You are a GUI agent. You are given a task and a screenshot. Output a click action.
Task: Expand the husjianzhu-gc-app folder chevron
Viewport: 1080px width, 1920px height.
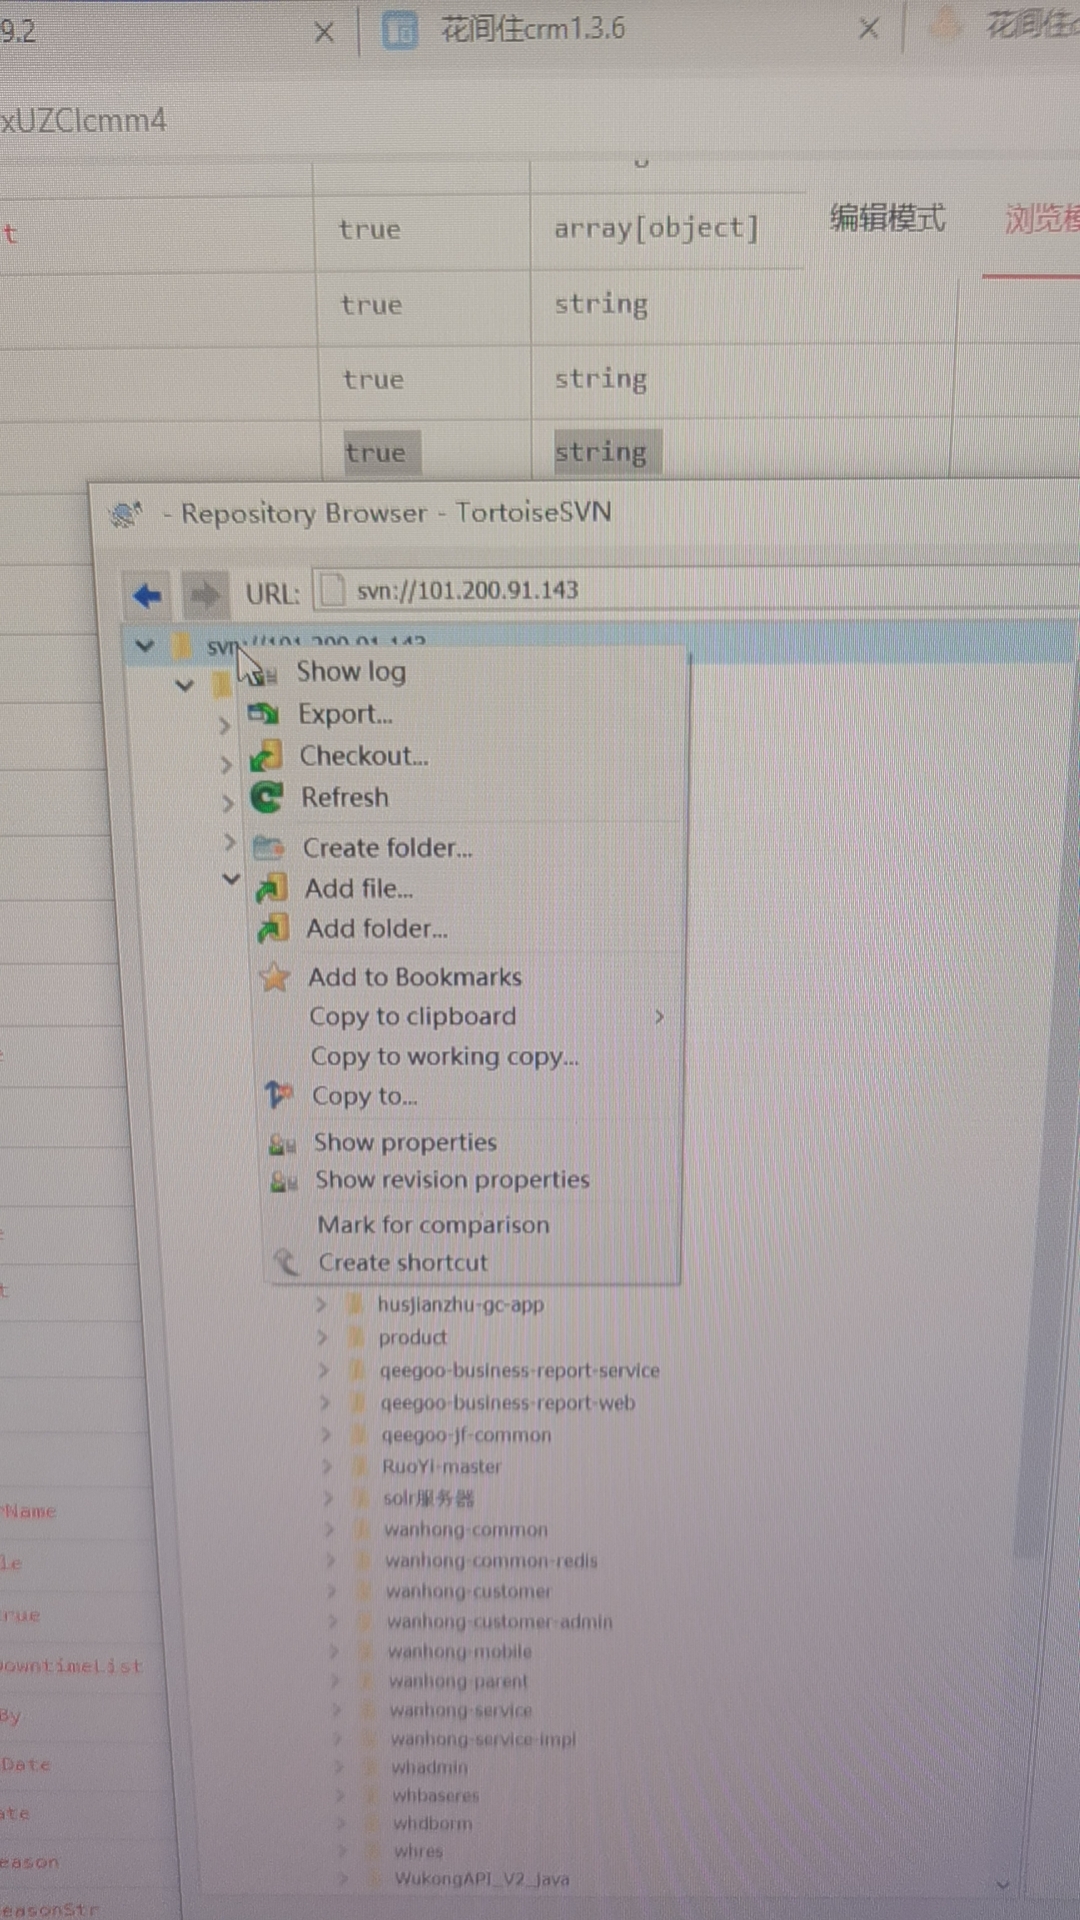(x=321, y=1304)
